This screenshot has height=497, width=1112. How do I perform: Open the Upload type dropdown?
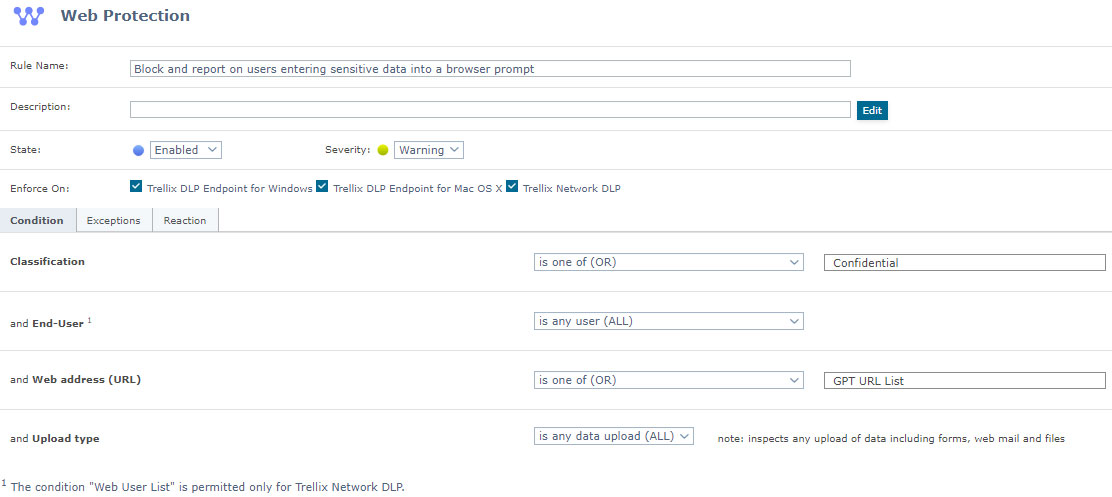(x=613, y=437)
